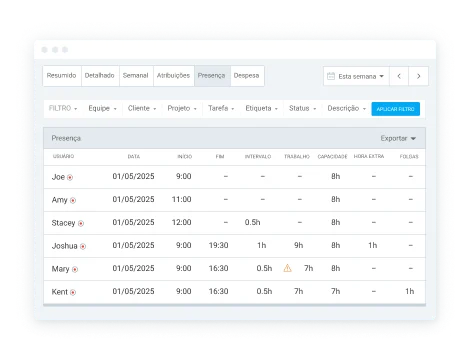Image resolution: width=470 pixels, height=360 pixels.
Task: Click the CAPACIDADE column header
Action: point(332,156)
